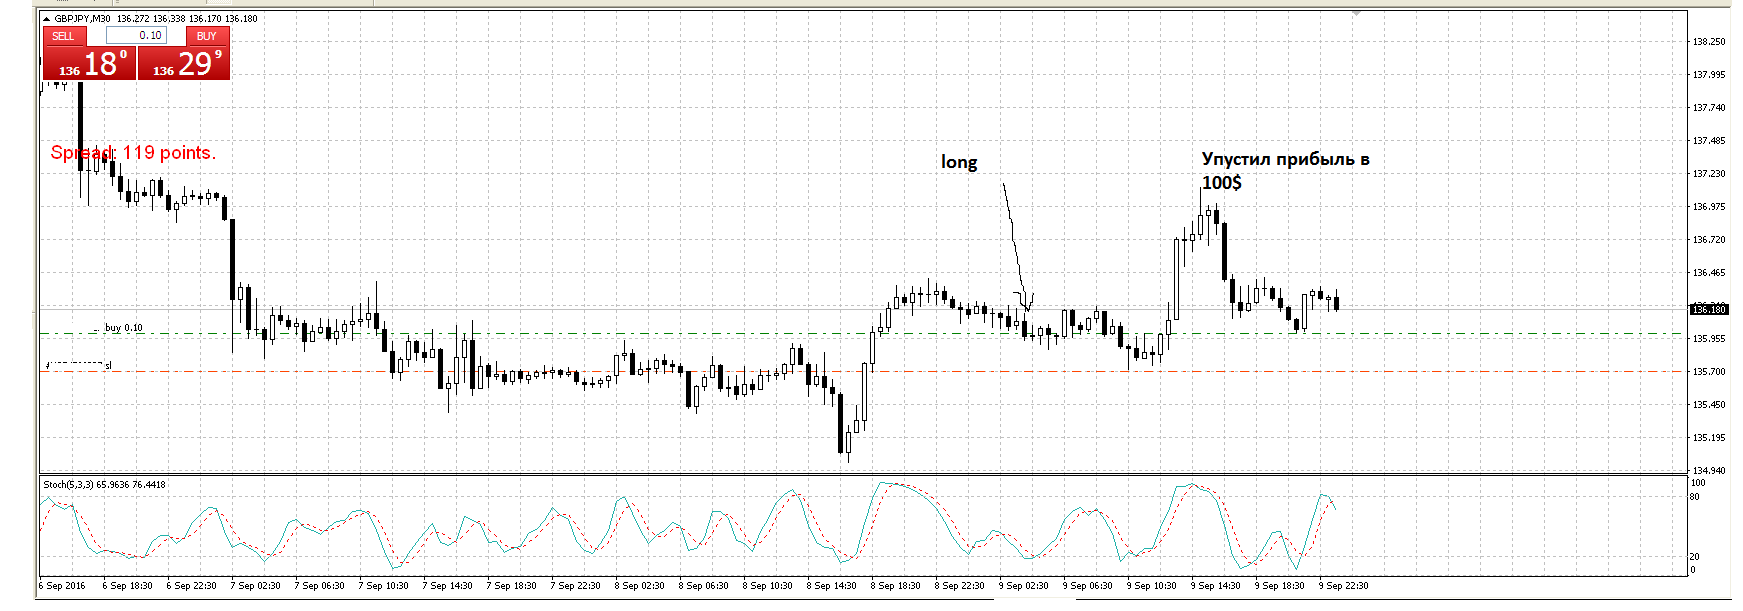This screenshot has width=1743, height=611.
Task: Click the 136.29 buy price tile
Action: point(184,64)
